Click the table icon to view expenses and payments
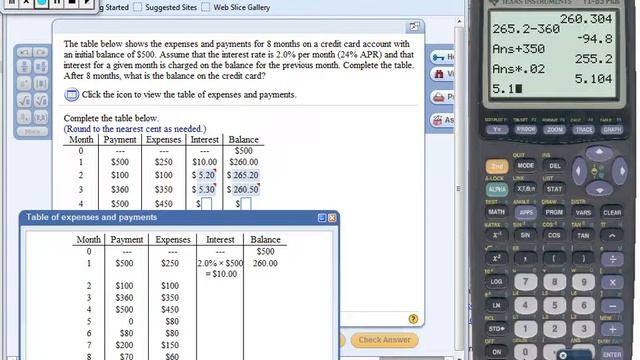The image size is (640, 360). 71,95
